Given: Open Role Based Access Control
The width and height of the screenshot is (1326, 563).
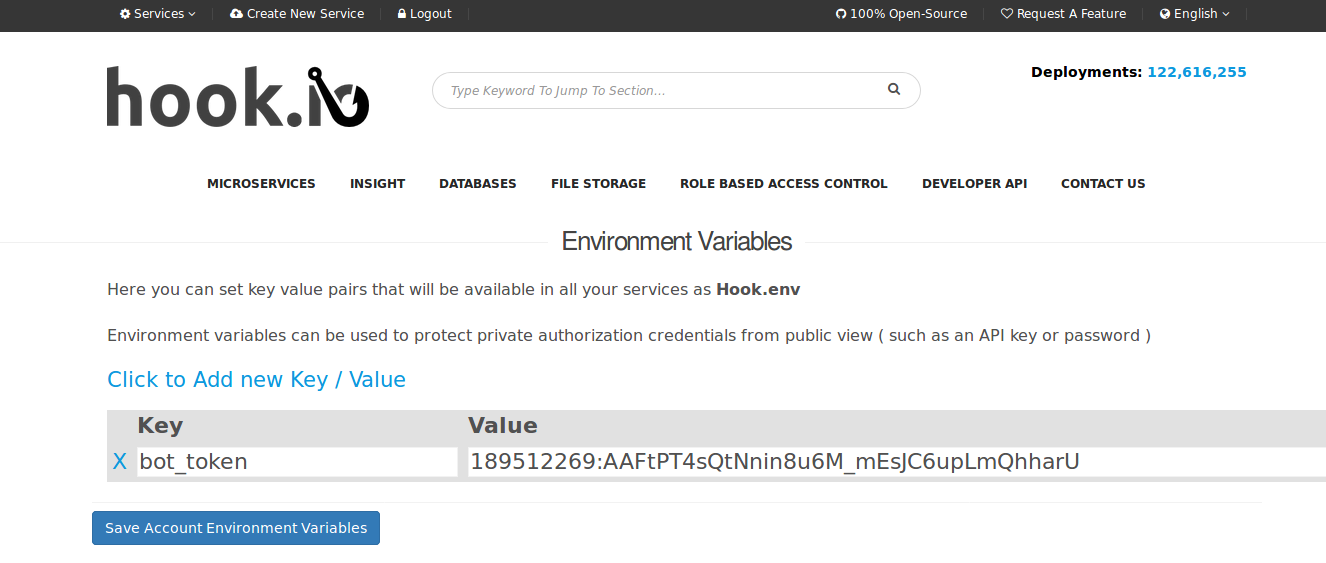Looking at the screenshot, I should (x=784, y=184).
